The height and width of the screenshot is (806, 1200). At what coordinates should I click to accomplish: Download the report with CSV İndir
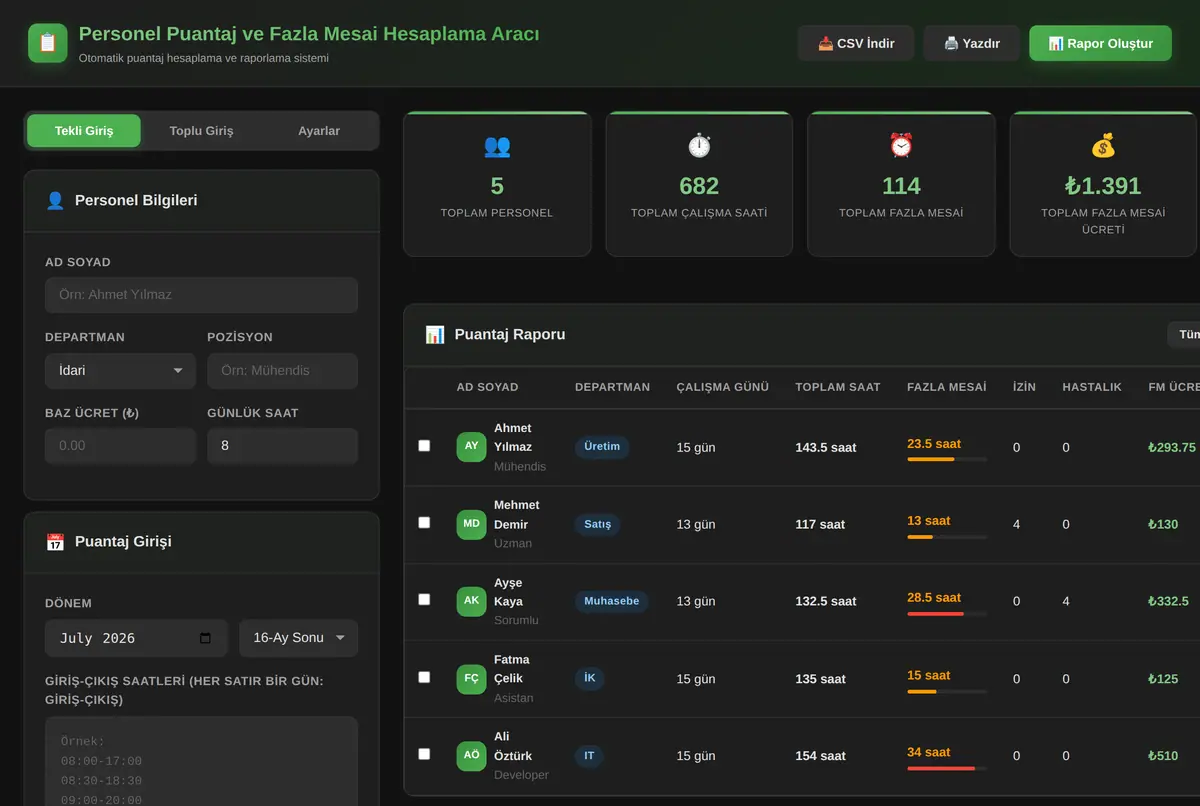click(x=856, y=44)
